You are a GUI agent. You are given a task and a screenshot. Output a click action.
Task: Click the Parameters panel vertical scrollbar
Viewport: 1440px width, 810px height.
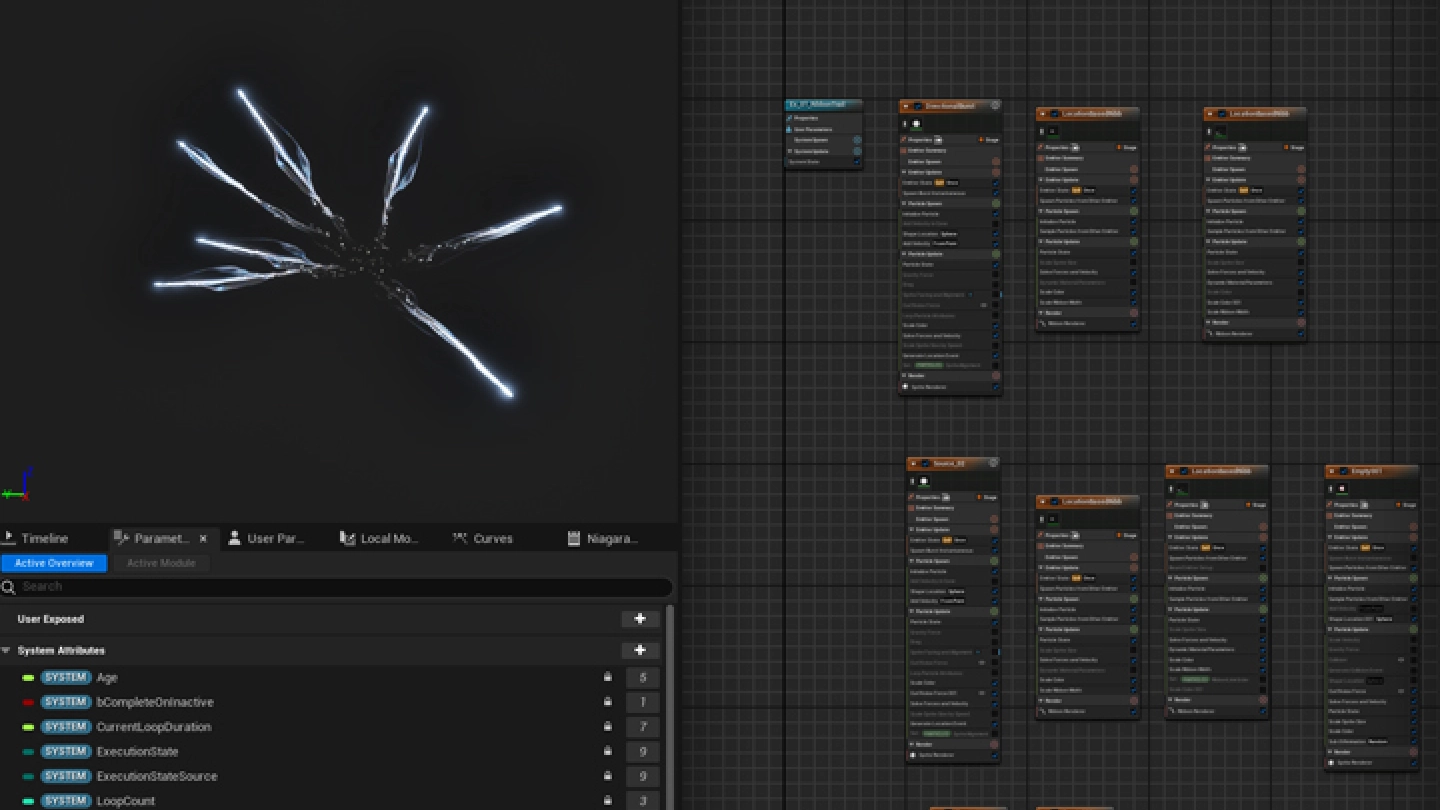point(670,706)
